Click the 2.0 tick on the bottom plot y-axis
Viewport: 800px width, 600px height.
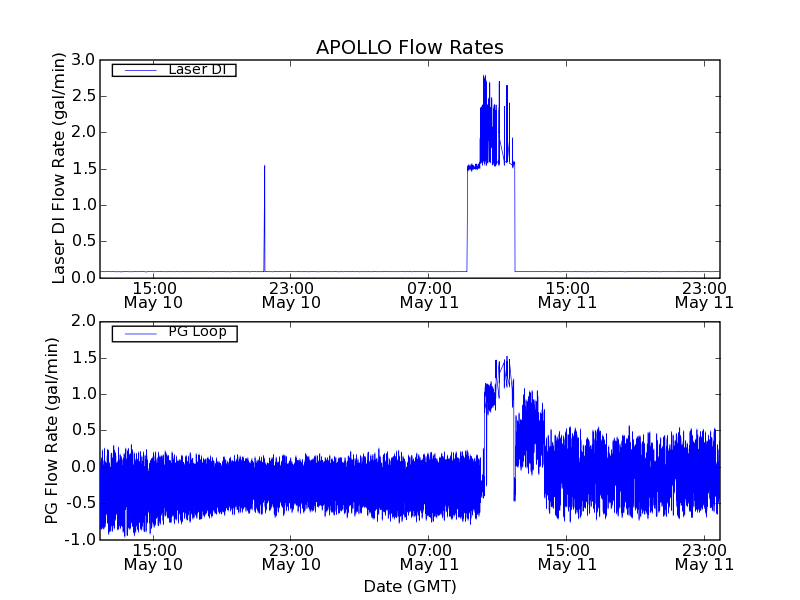point(84,321)
